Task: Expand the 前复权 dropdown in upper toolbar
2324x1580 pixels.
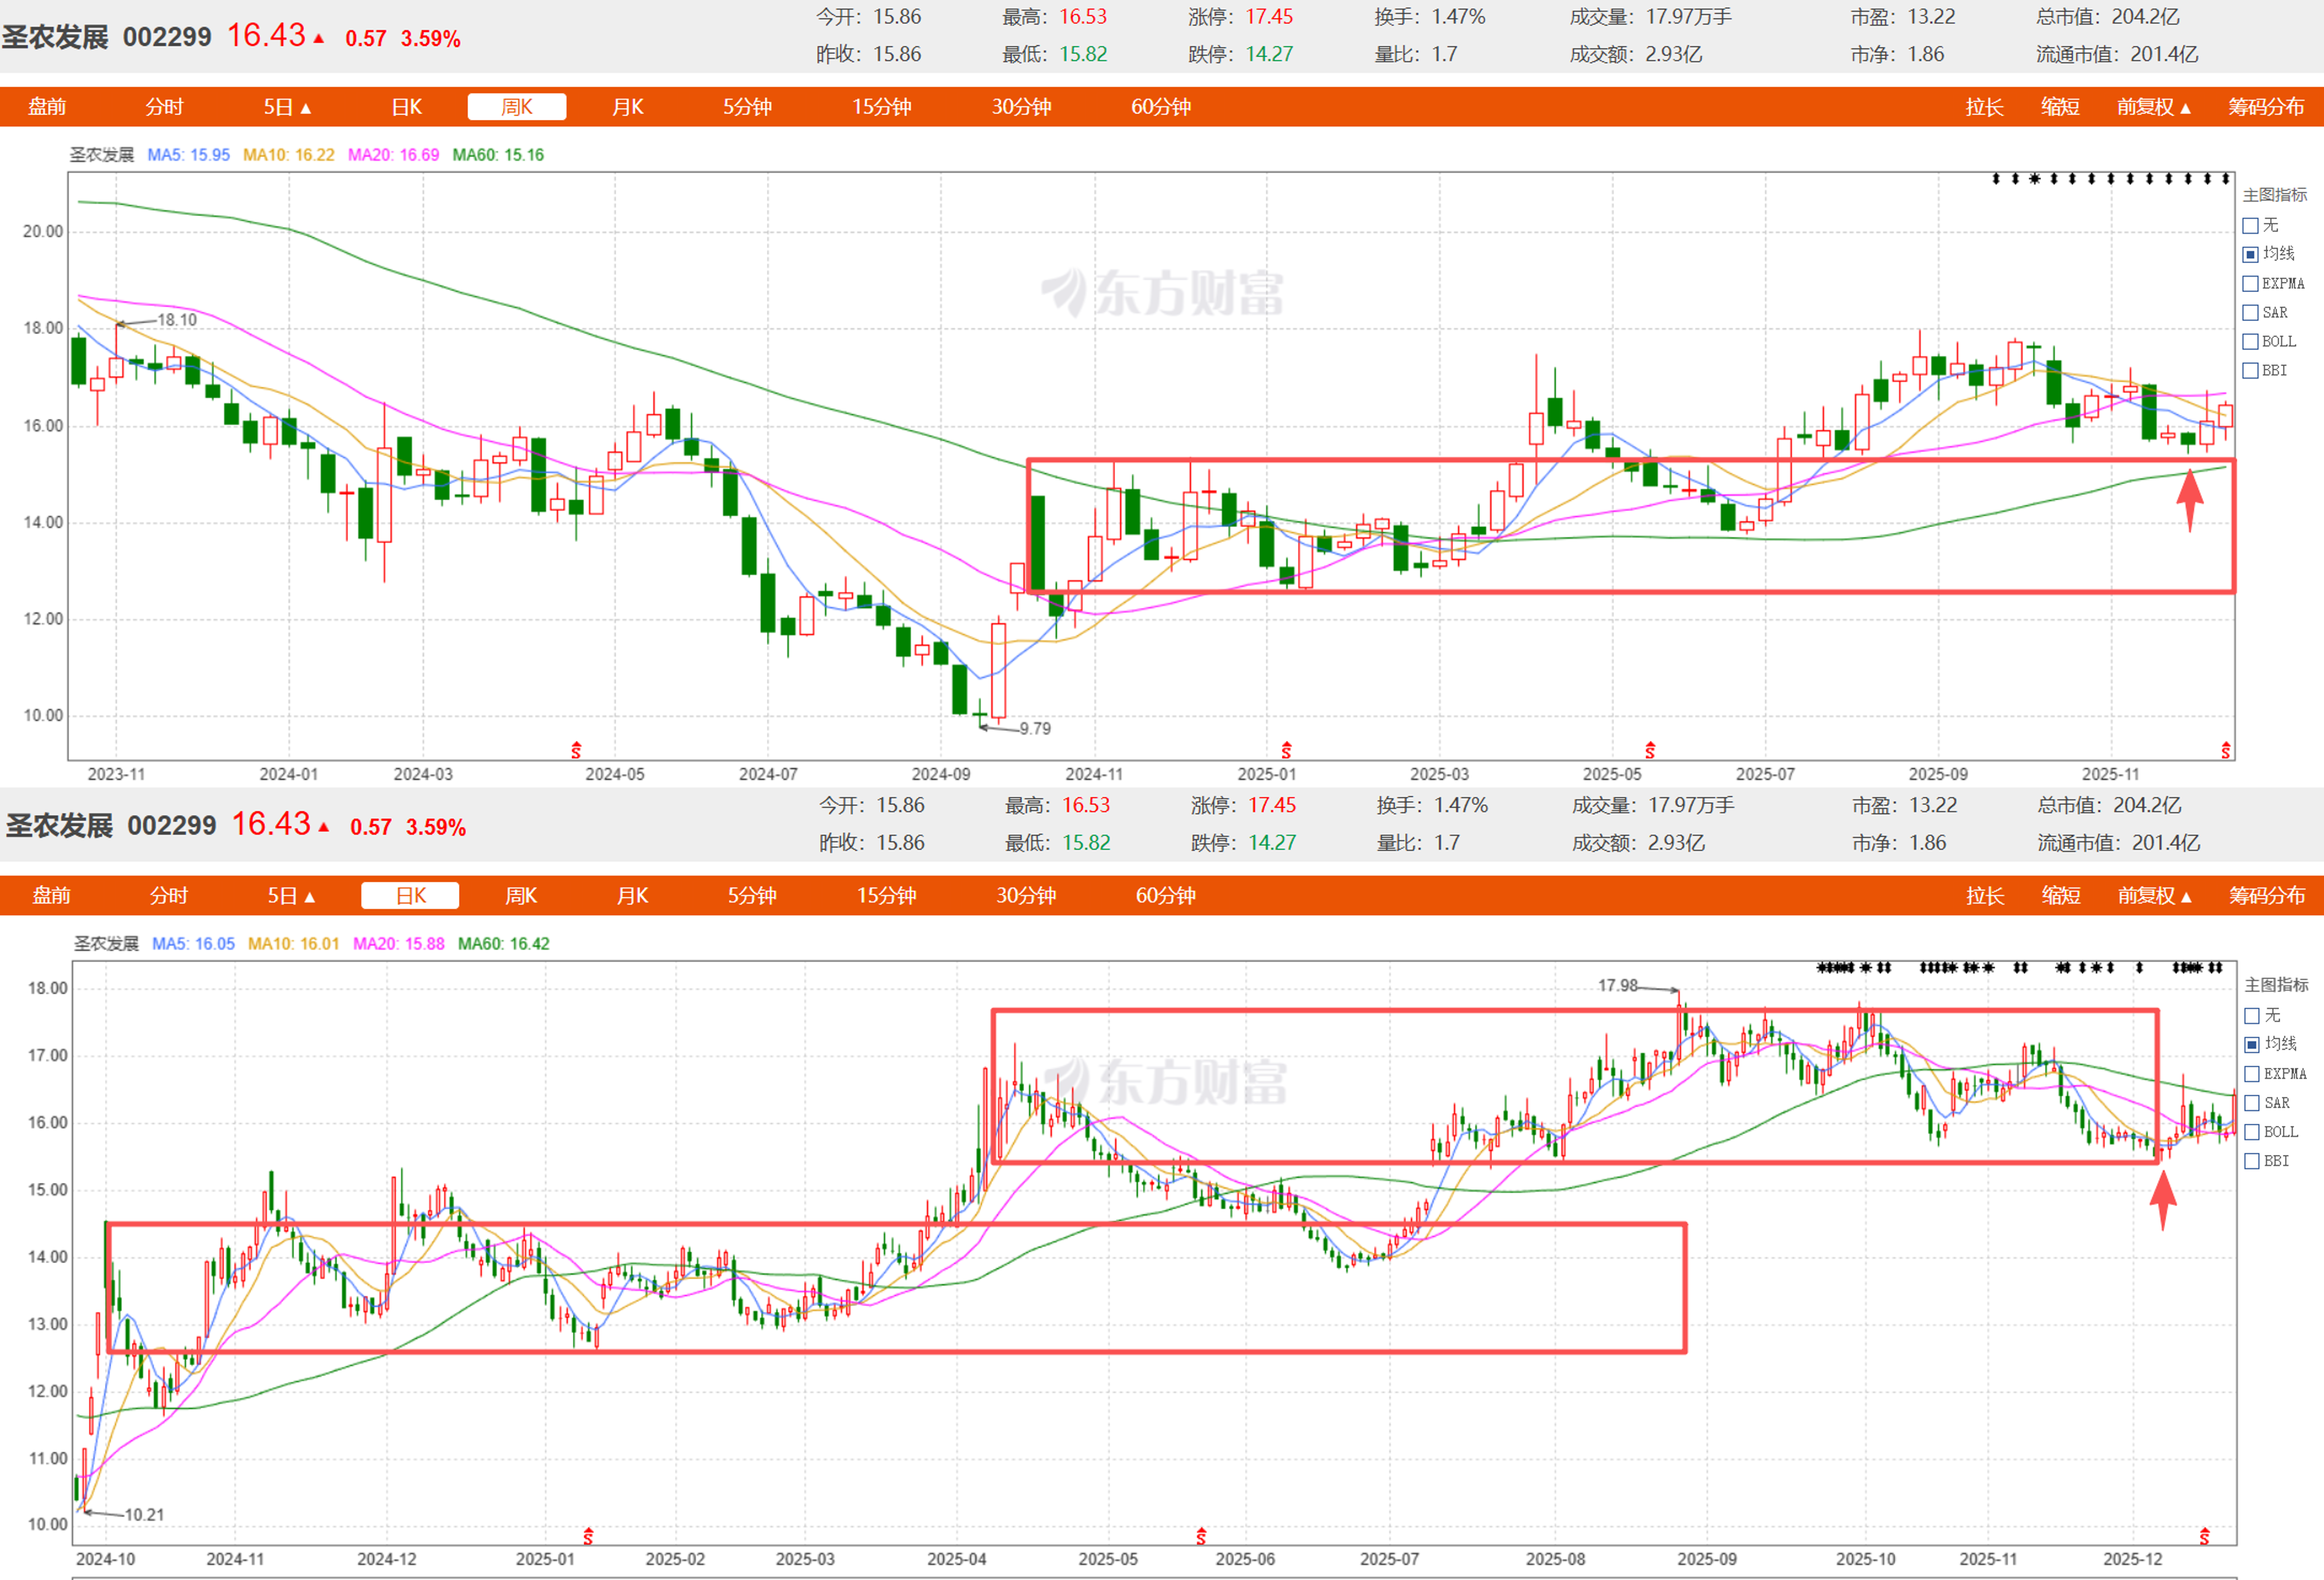Action: [2154, 107]
